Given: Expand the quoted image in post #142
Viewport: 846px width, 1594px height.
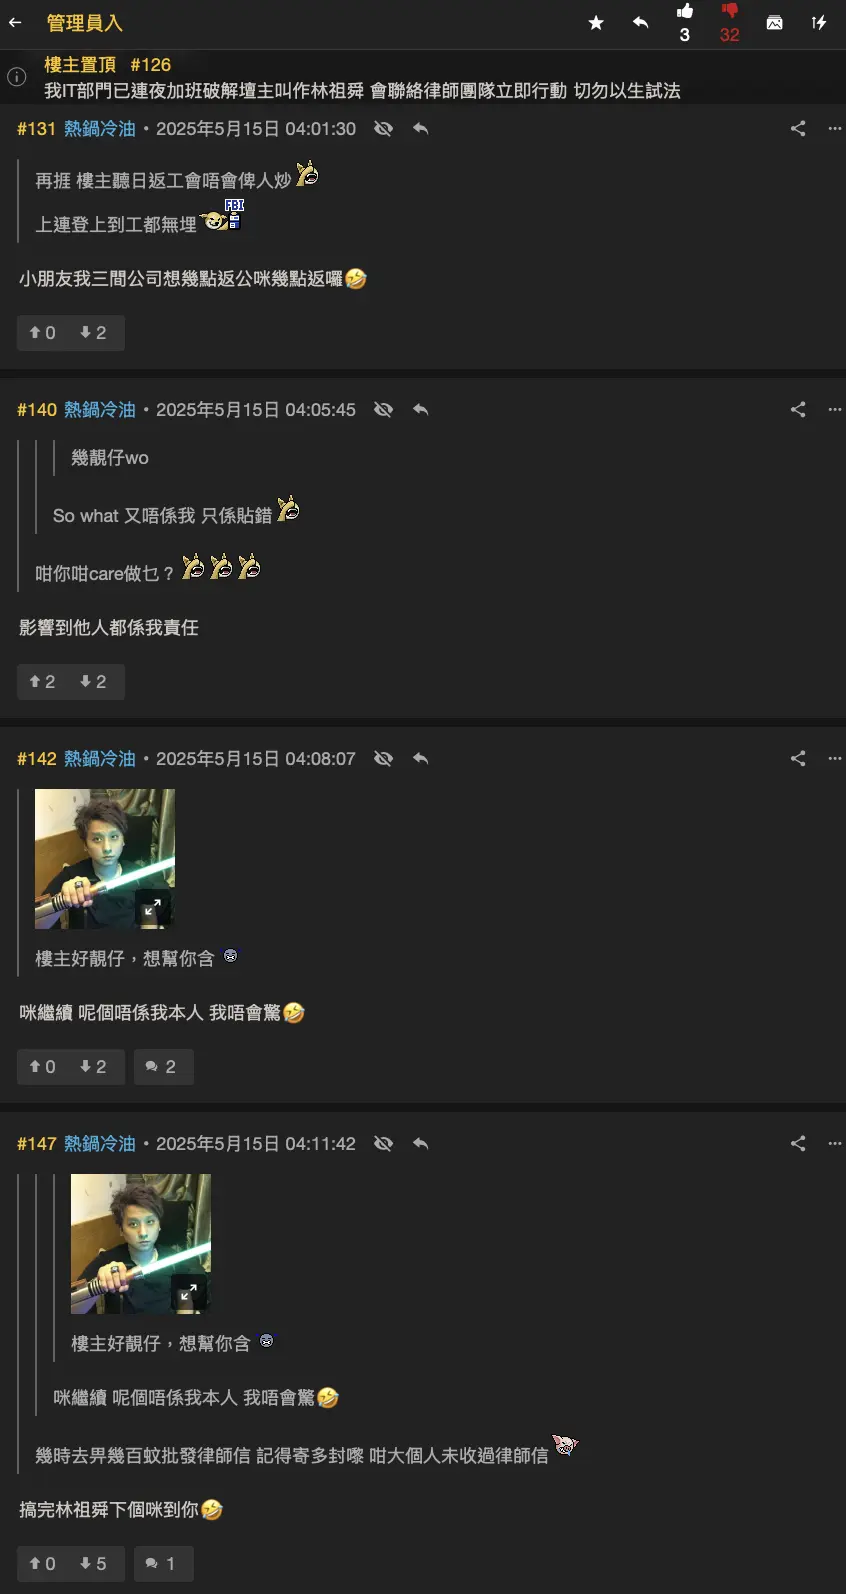Looking at the screenshot, I should pyautogui.click(x=152, y=908).
